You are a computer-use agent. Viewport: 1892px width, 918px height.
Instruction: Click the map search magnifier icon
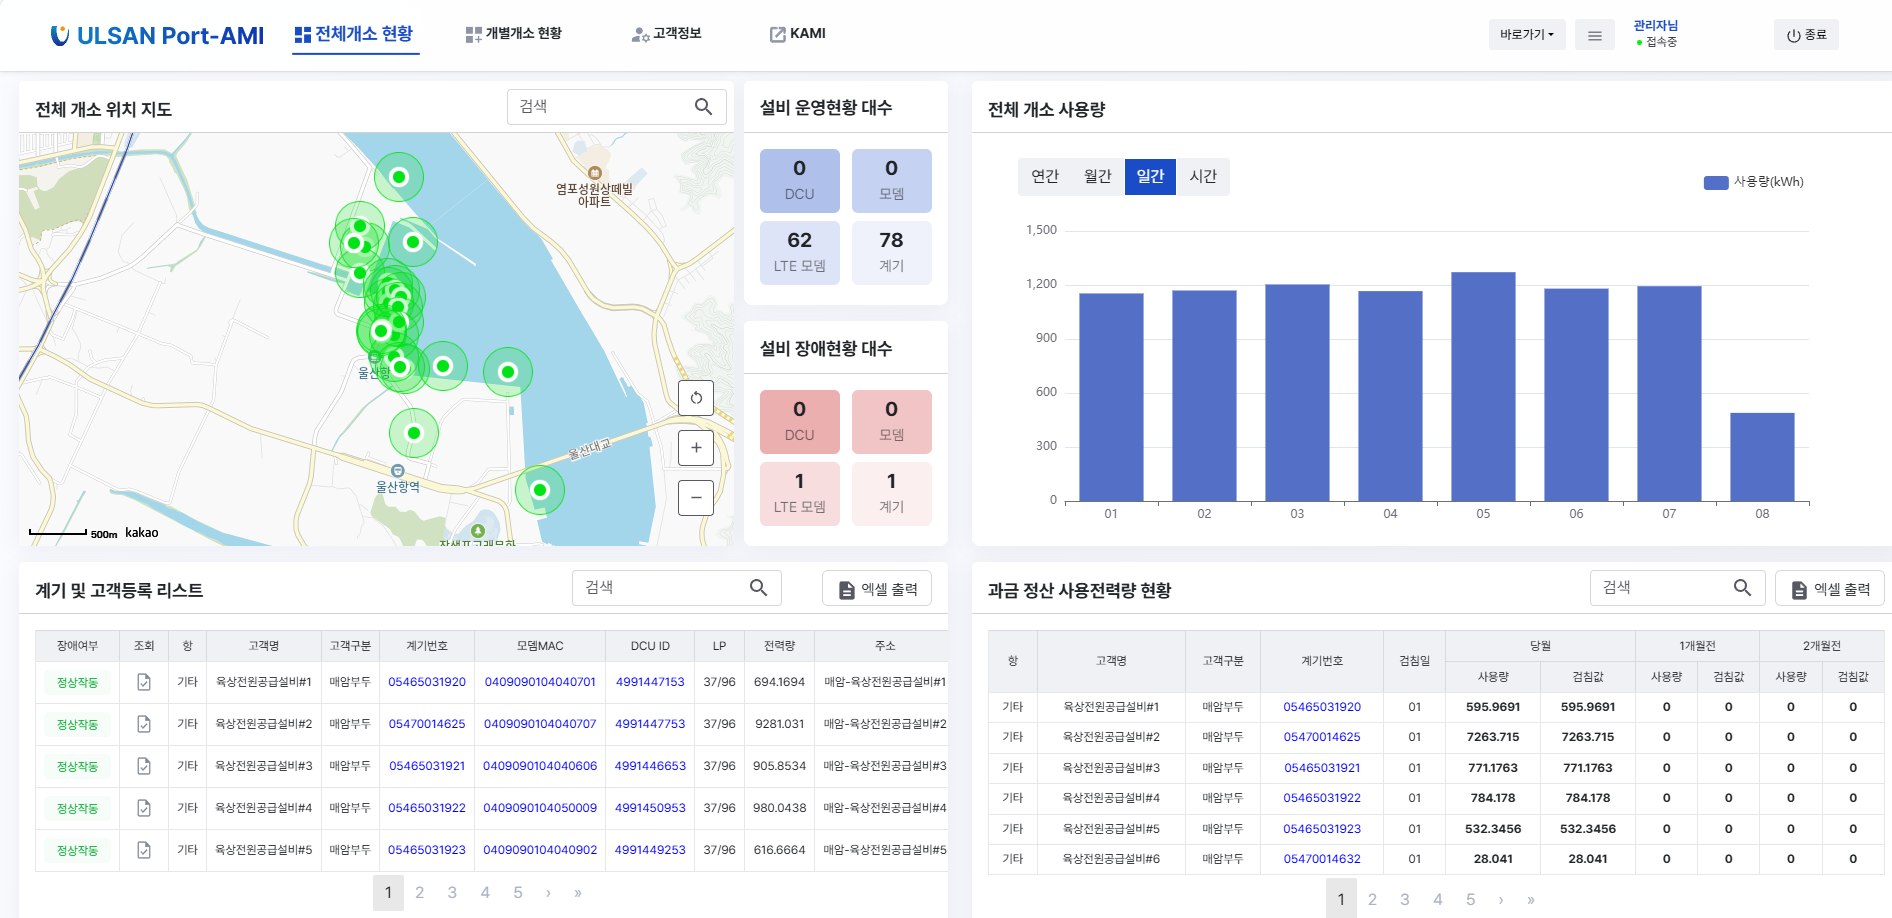click(704, 106)
